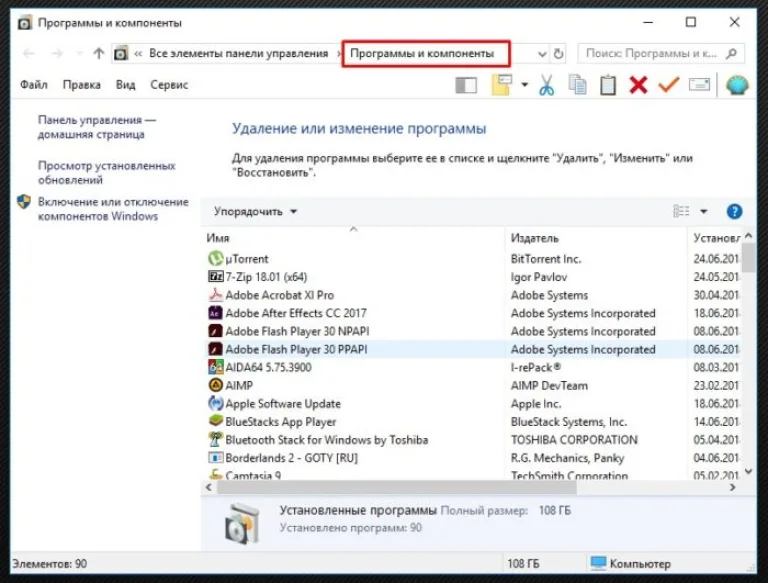Open the blue Help question icon
The width and height of the screenshot is (768, 583).
point(734,212)
